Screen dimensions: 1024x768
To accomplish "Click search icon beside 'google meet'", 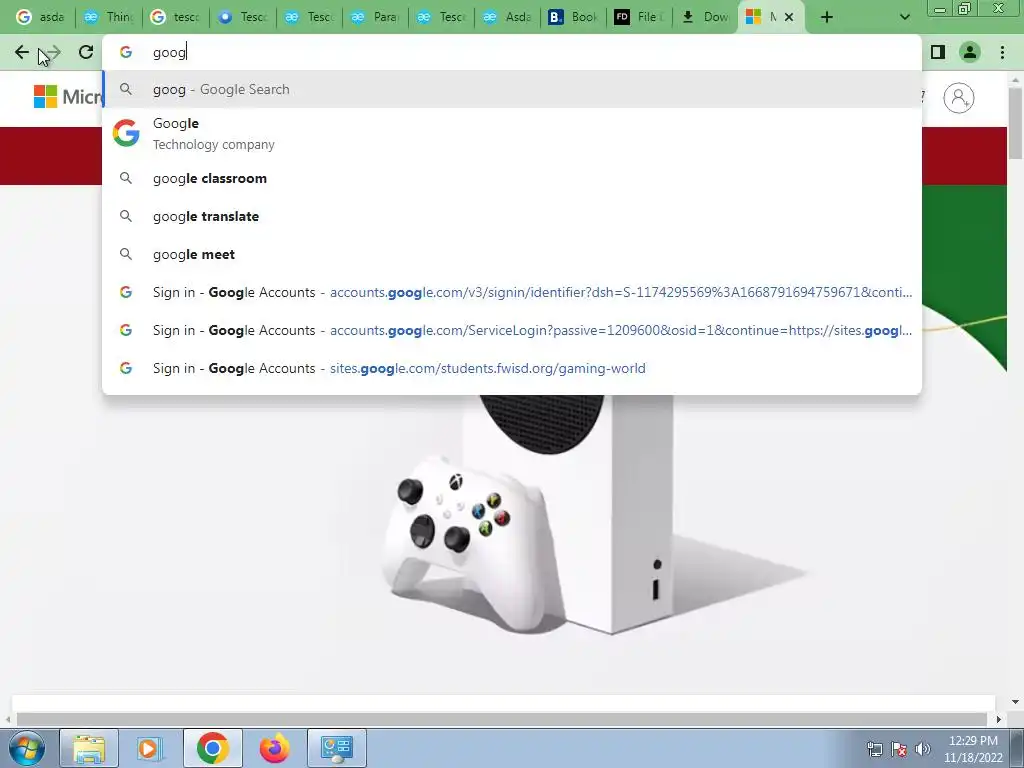I will point(126,254).
